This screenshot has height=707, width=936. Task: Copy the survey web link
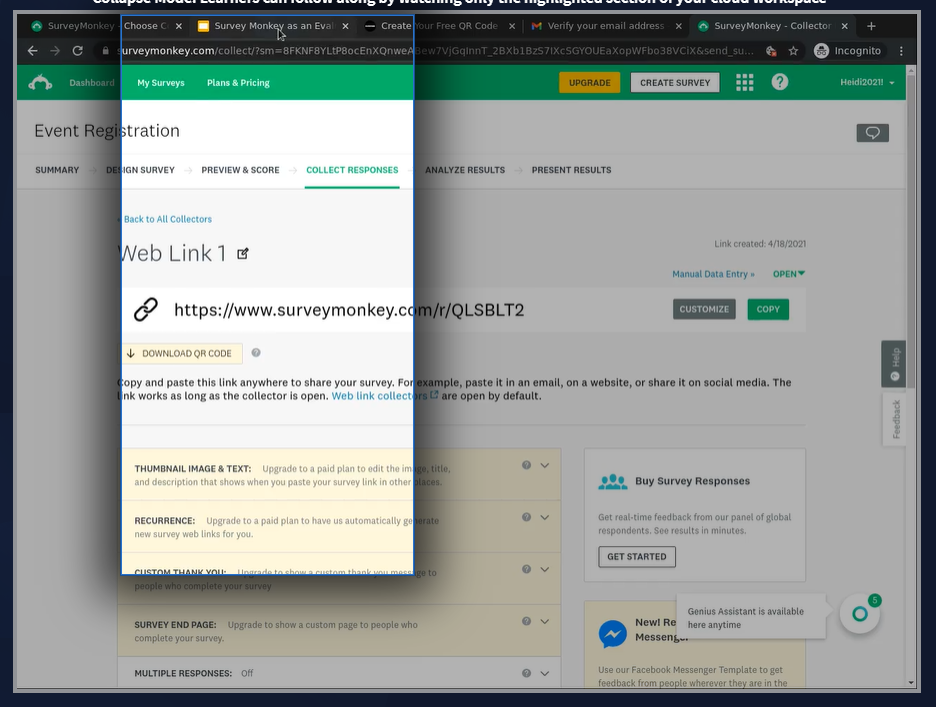(x=768, y=309)
